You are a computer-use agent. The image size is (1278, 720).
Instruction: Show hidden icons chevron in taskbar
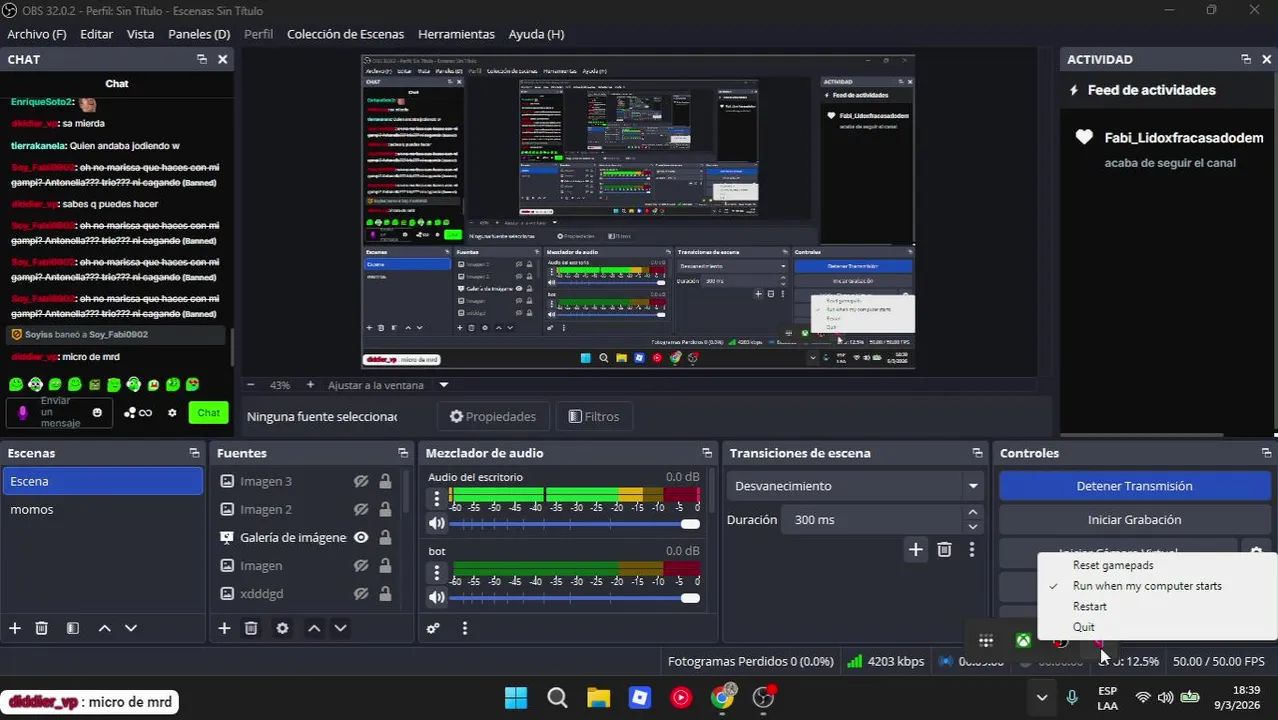click(1042, 697)
